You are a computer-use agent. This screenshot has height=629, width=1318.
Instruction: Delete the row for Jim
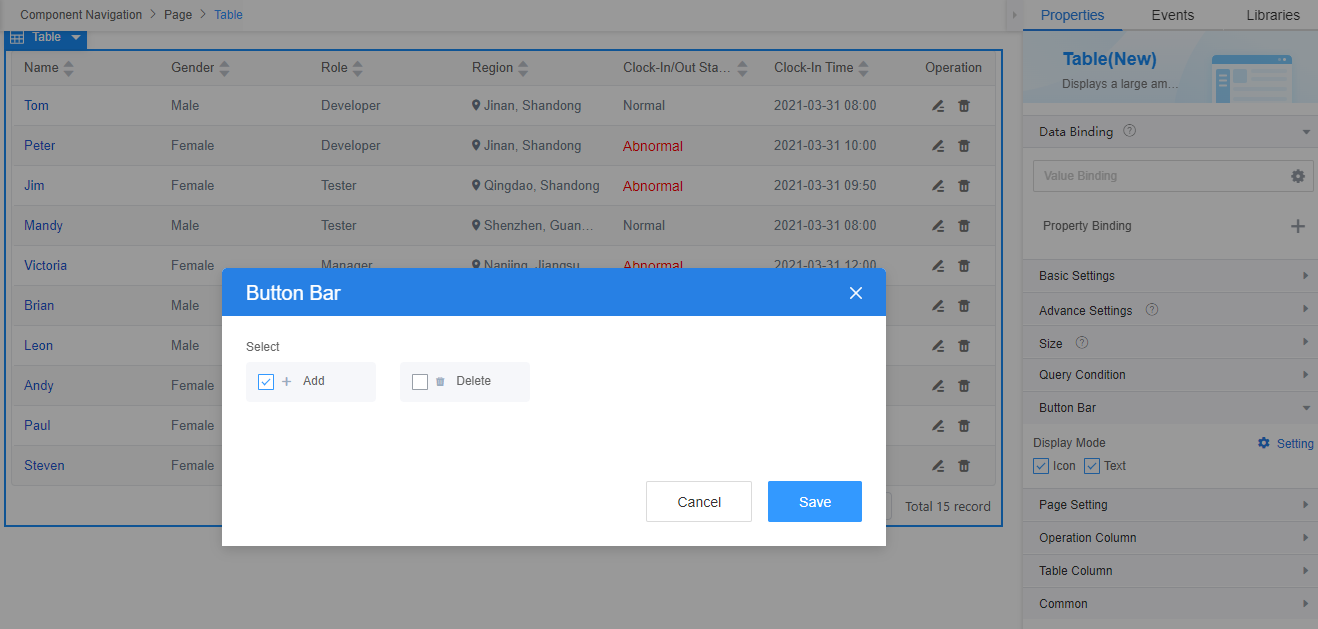point(964,186)
